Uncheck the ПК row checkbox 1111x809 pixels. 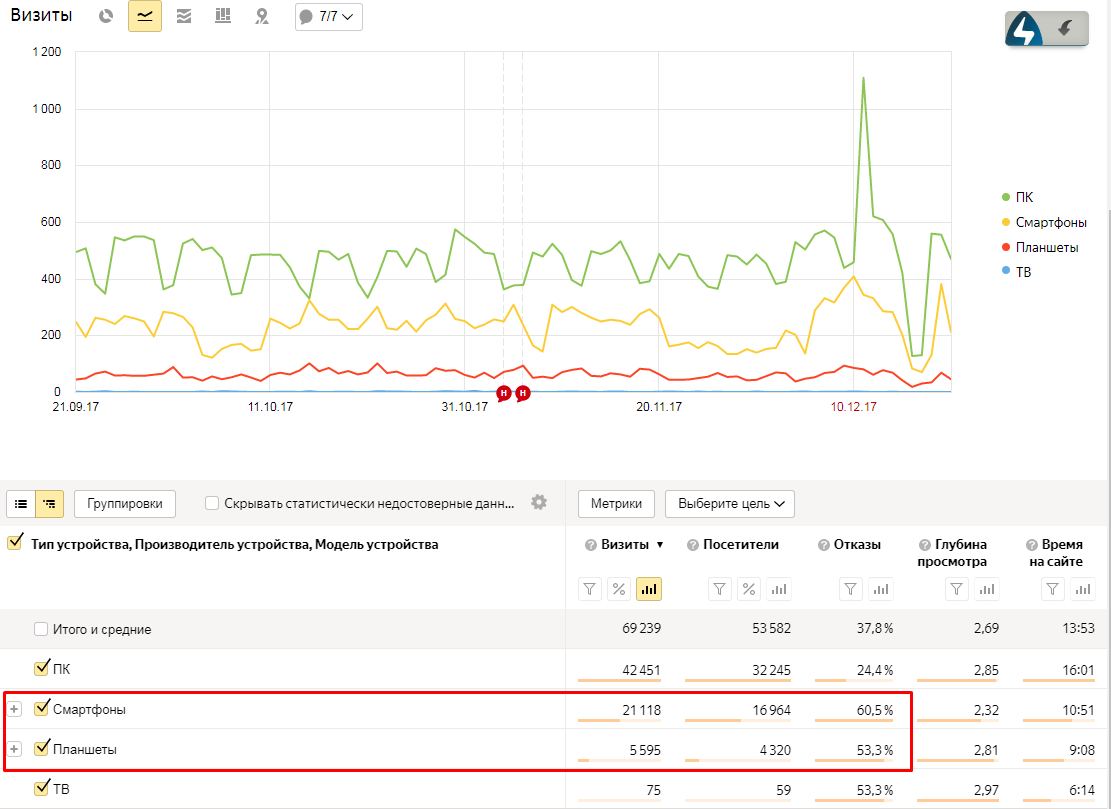click(x=42, y=668)
